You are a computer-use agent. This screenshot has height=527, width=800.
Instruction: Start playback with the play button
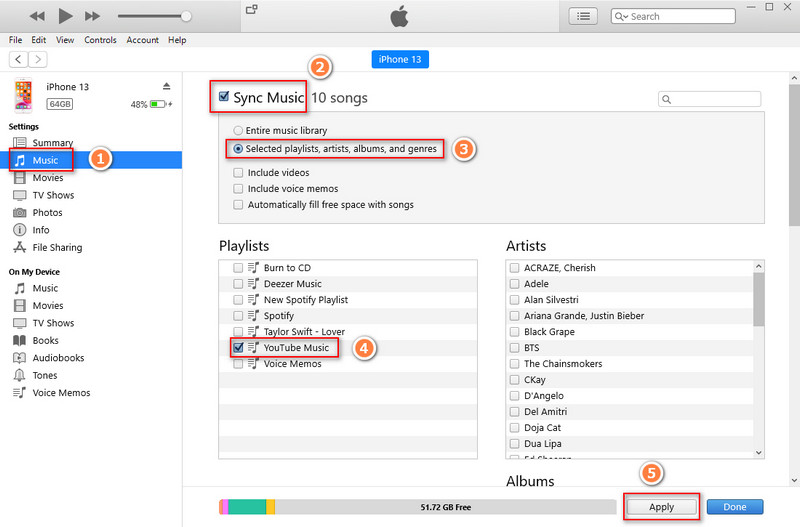pyautogui.click(x=65, y=16)
